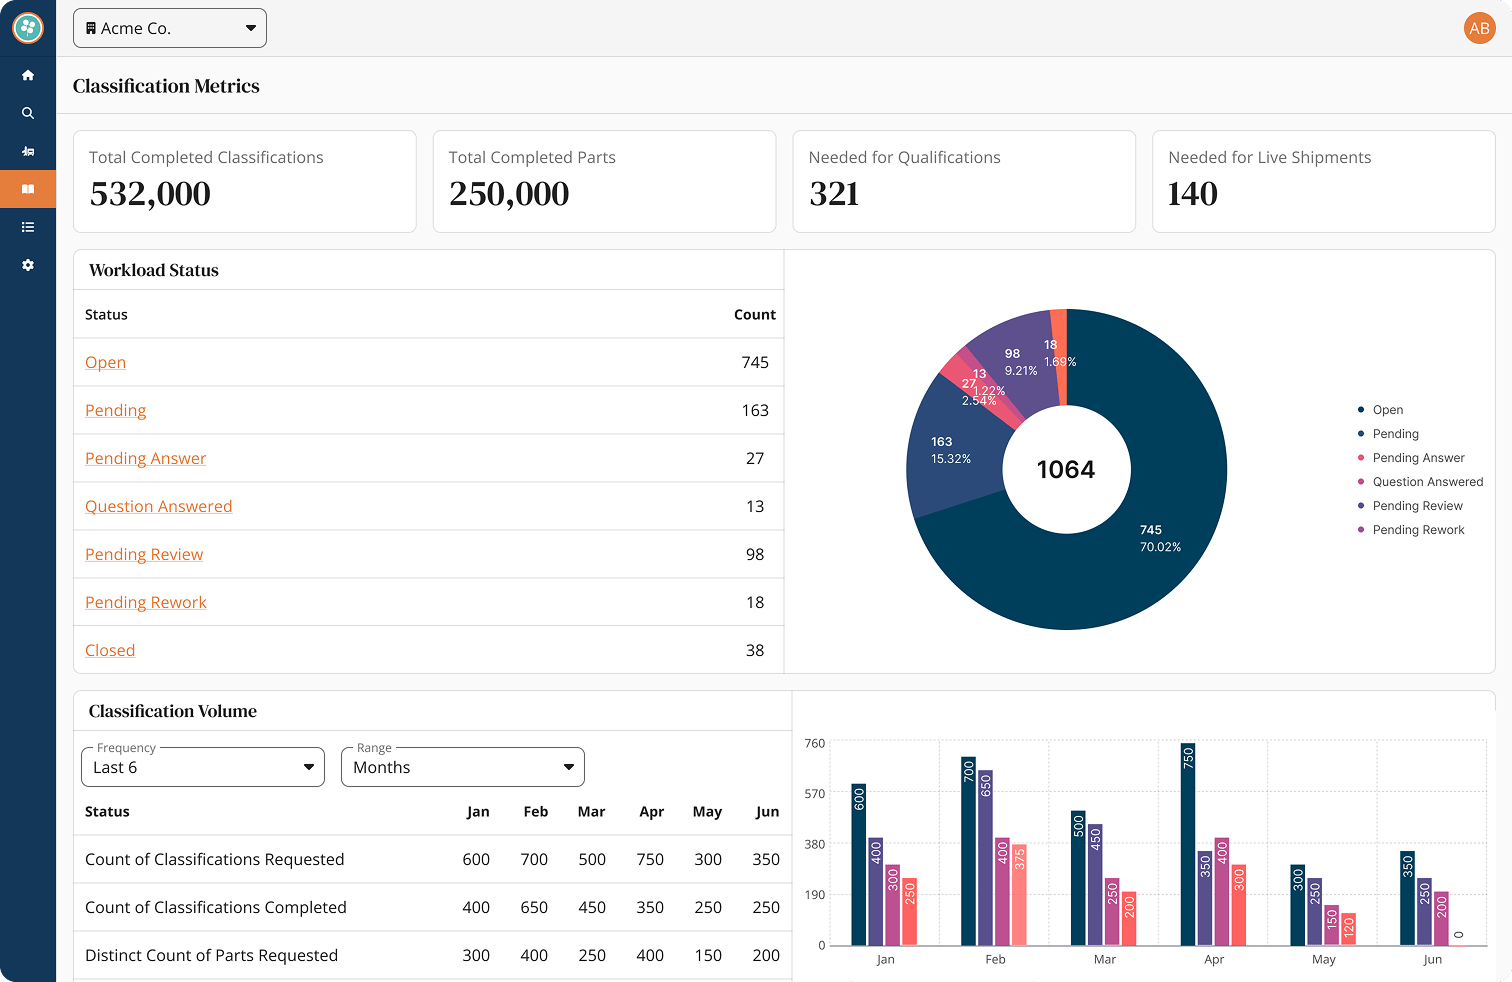Click the Mar label on bar chart axis
1512x982 pixels.
pos(1104,959)
